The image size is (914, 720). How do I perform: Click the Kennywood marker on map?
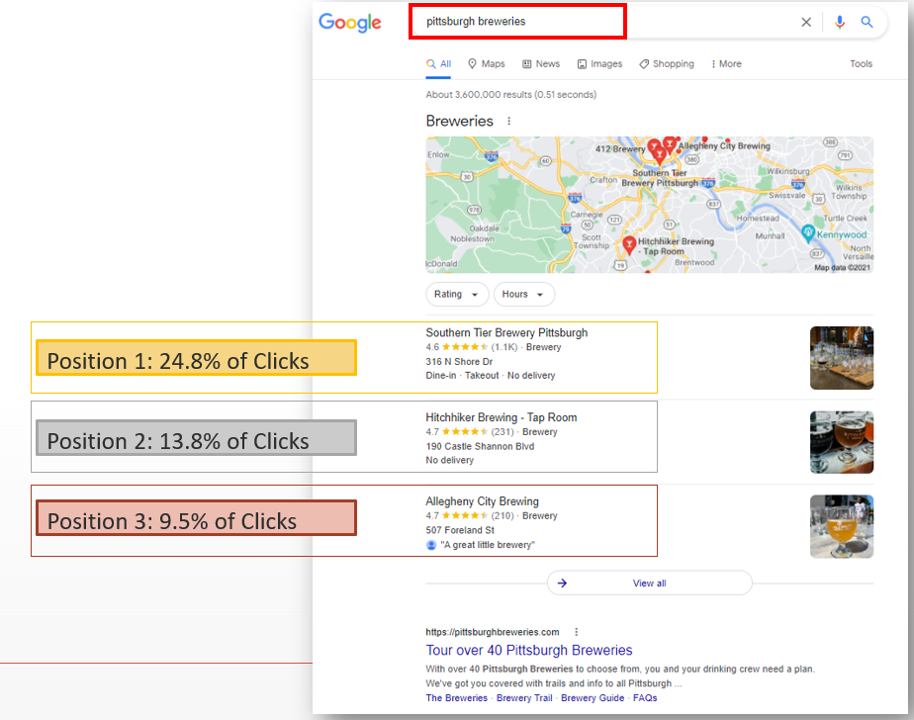click(x=808, y=234)
